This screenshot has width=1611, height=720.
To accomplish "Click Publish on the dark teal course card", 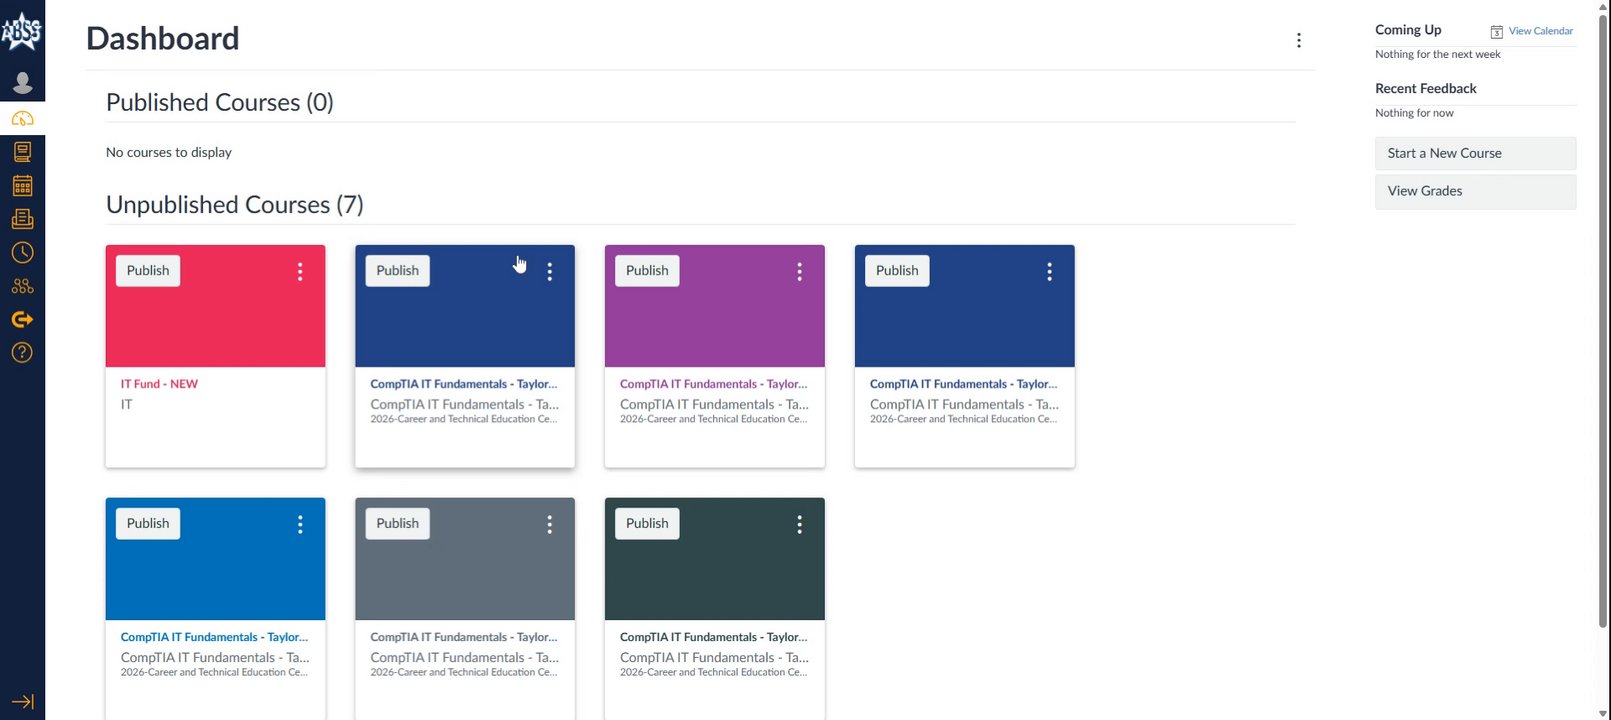I will (647, 524).
